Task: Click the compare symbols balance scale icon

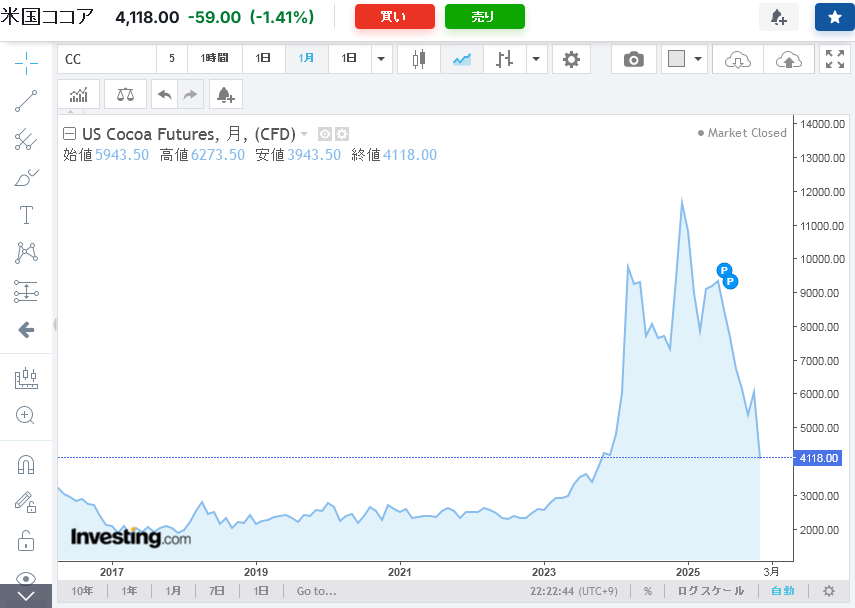Action: [125, 95]
